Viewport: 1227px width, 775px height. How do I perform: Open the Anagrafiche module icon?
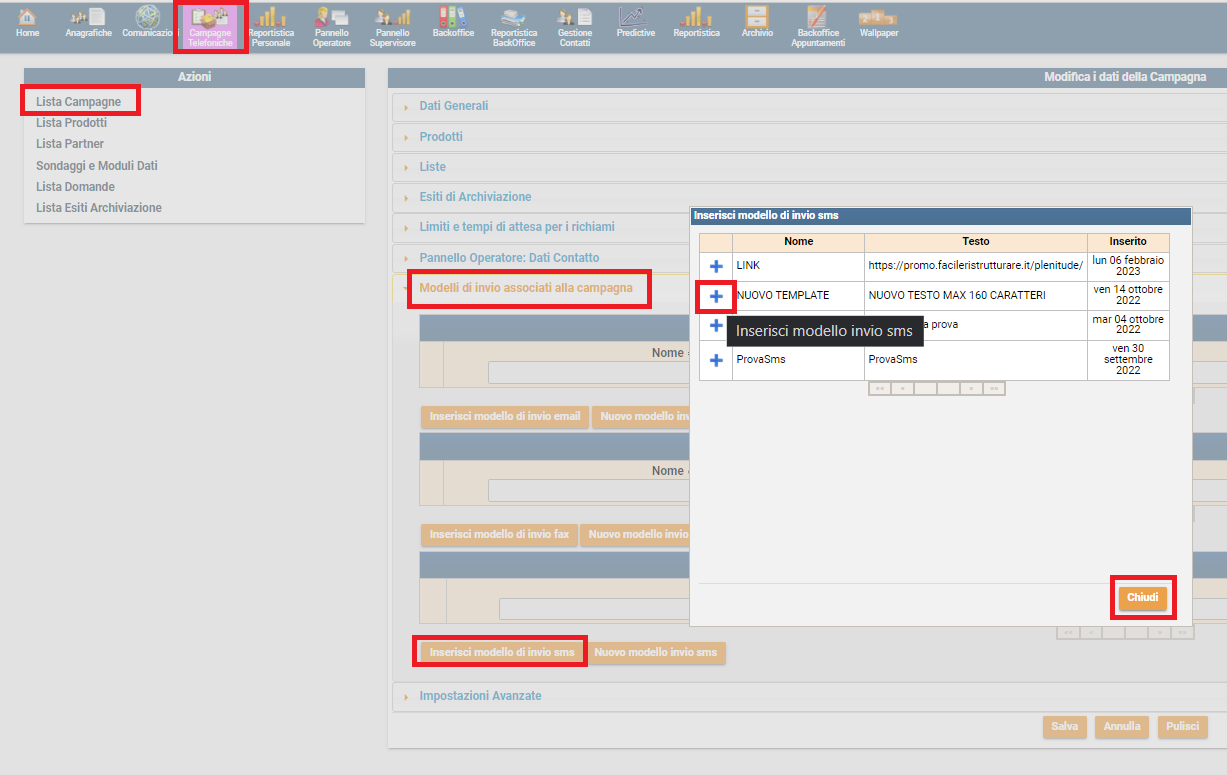(88, 24)
